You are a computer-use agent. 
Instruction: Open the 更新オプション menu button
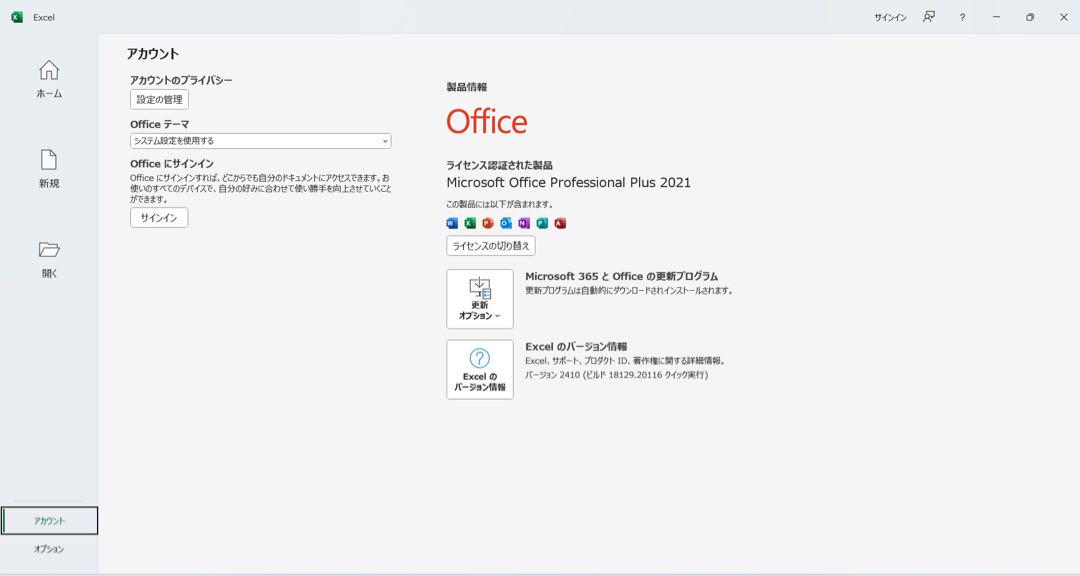click(480, 299)
